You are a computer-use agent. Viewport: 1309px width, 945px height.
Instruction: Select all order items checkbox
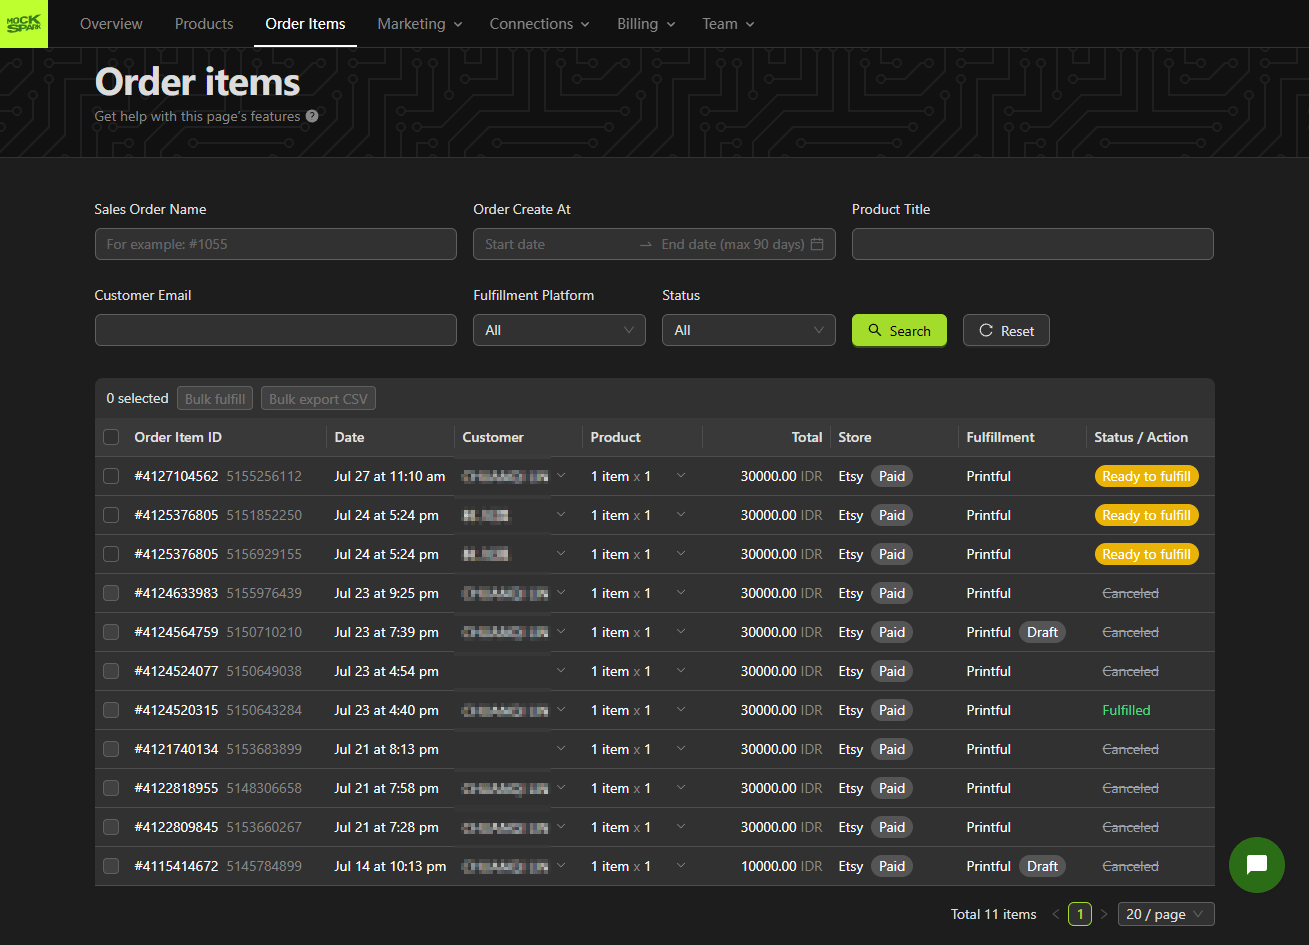pyautogui.click(x=111, y=437)
